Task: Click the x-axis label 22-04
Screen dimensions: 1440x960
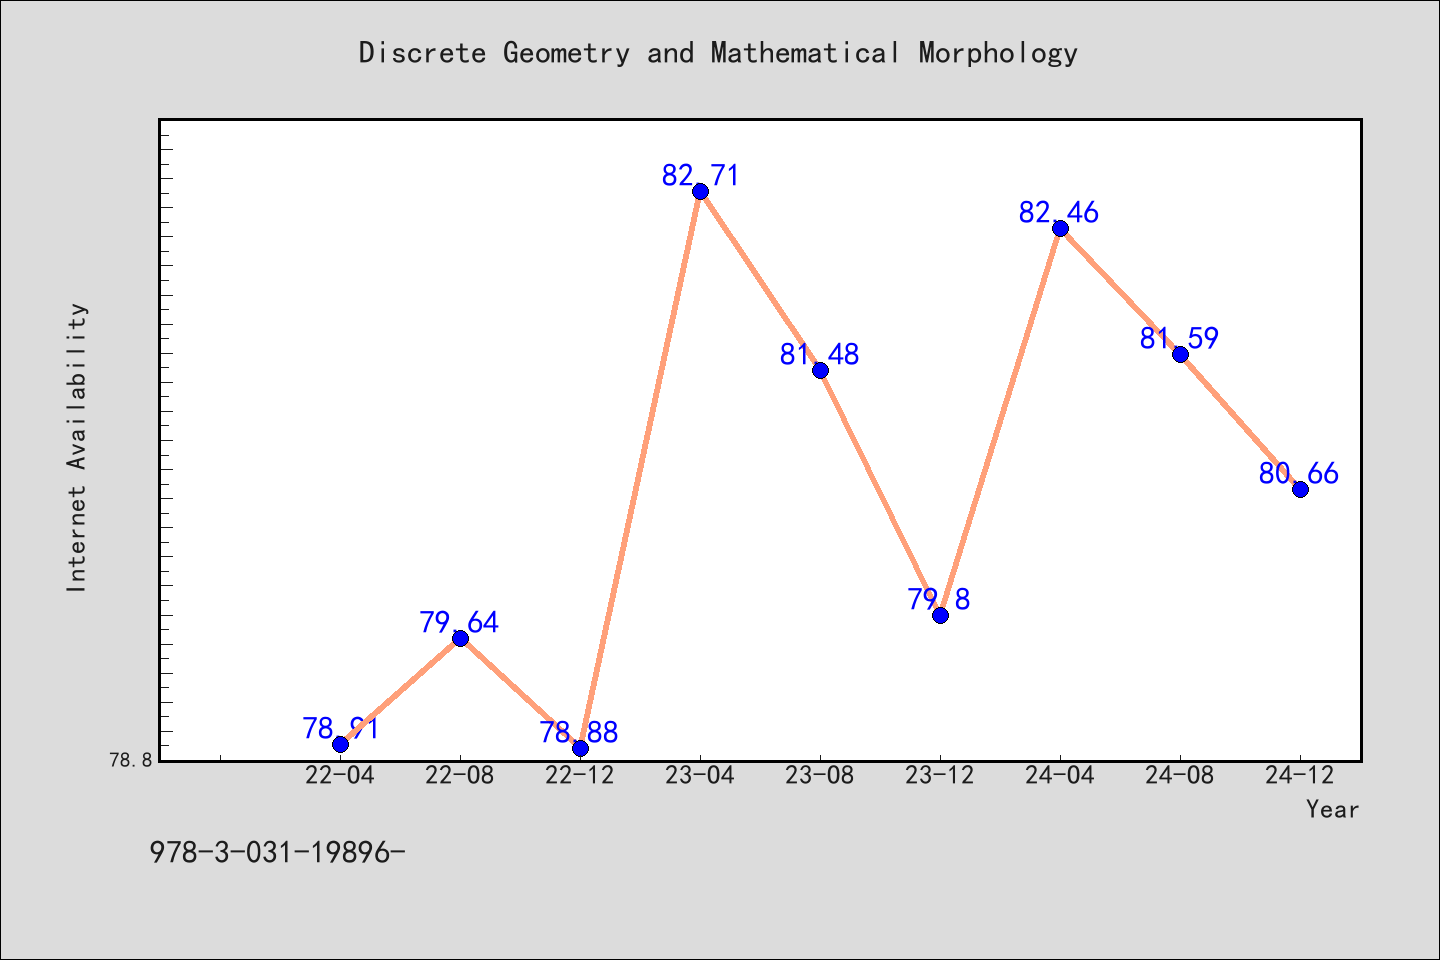Action: click(x=340, y=776)
